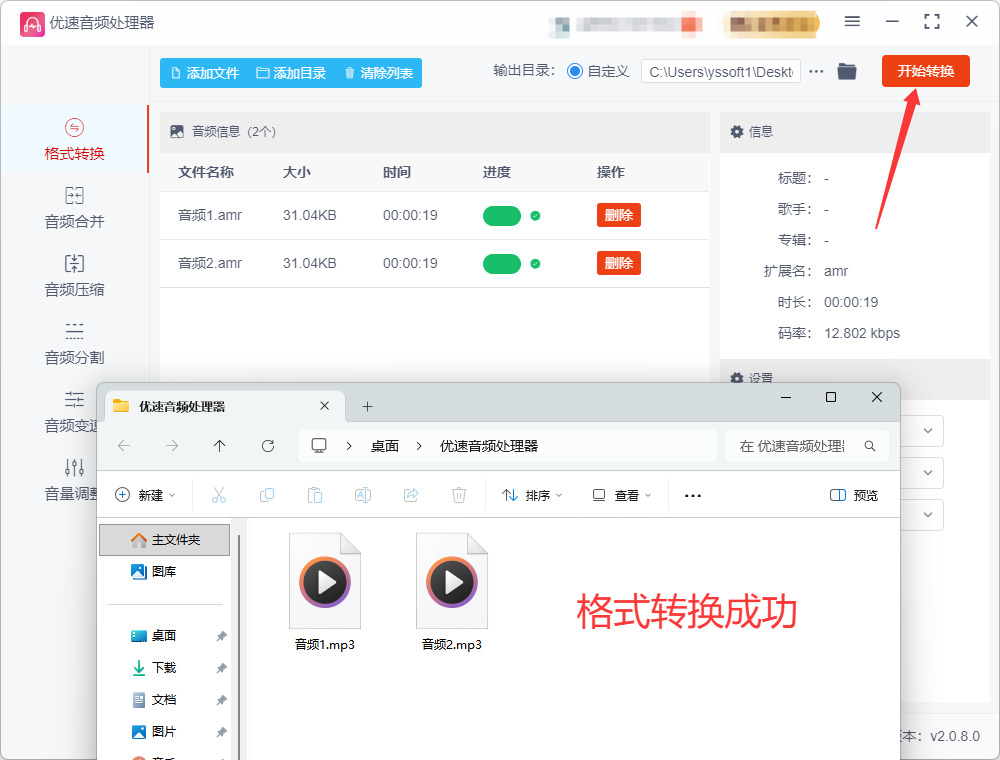Click the Explorer rename icon
1000x760 pixels.
[x=362, y=495]
